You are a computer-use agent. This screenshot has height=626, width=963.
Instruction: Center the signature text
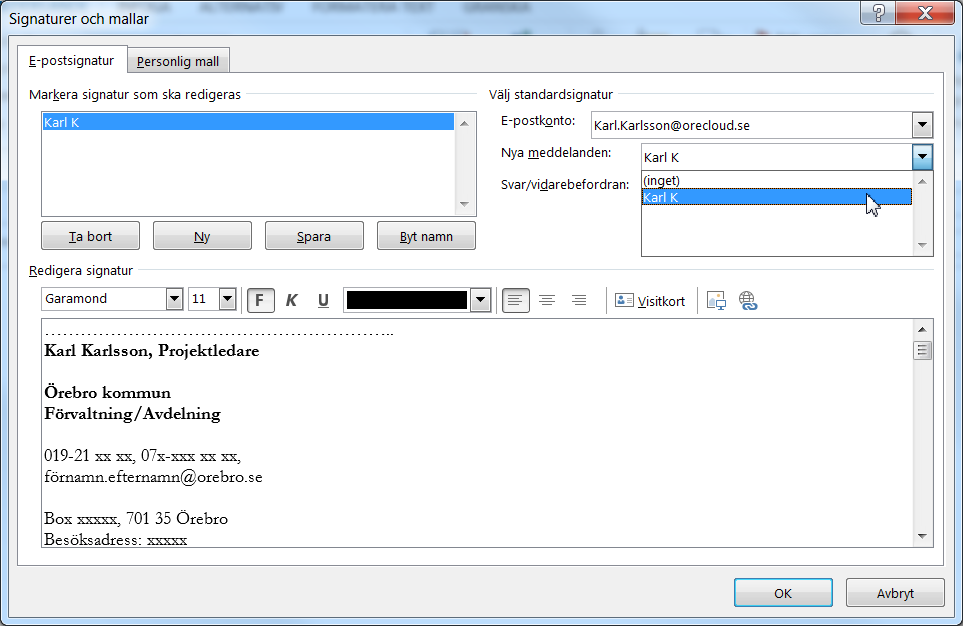(x=547, y=300)
